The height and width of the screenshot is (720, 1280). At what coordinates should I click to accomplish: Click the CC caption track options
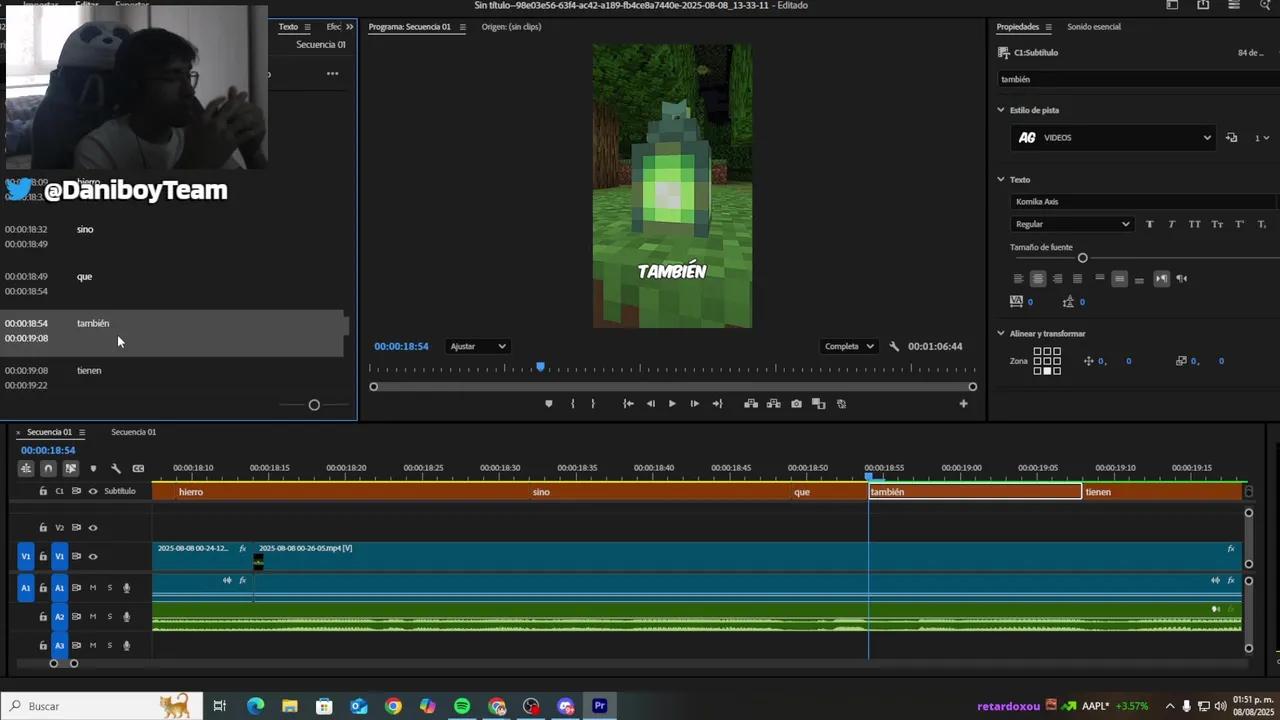138,468
